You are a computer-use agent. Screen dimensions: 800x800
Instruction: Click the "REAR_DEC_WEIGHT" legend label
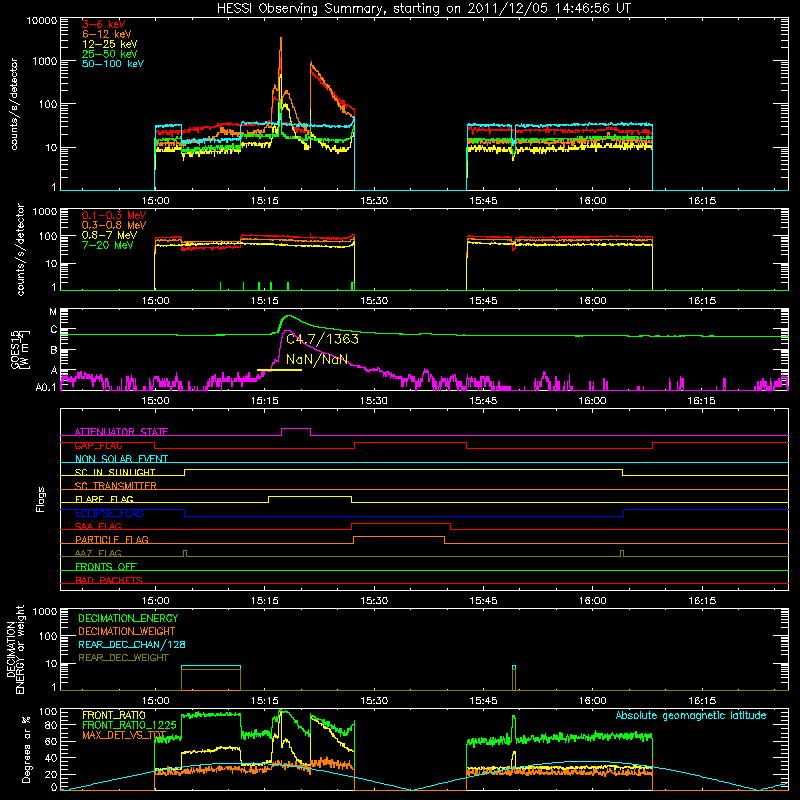click(x=123, y=658)
